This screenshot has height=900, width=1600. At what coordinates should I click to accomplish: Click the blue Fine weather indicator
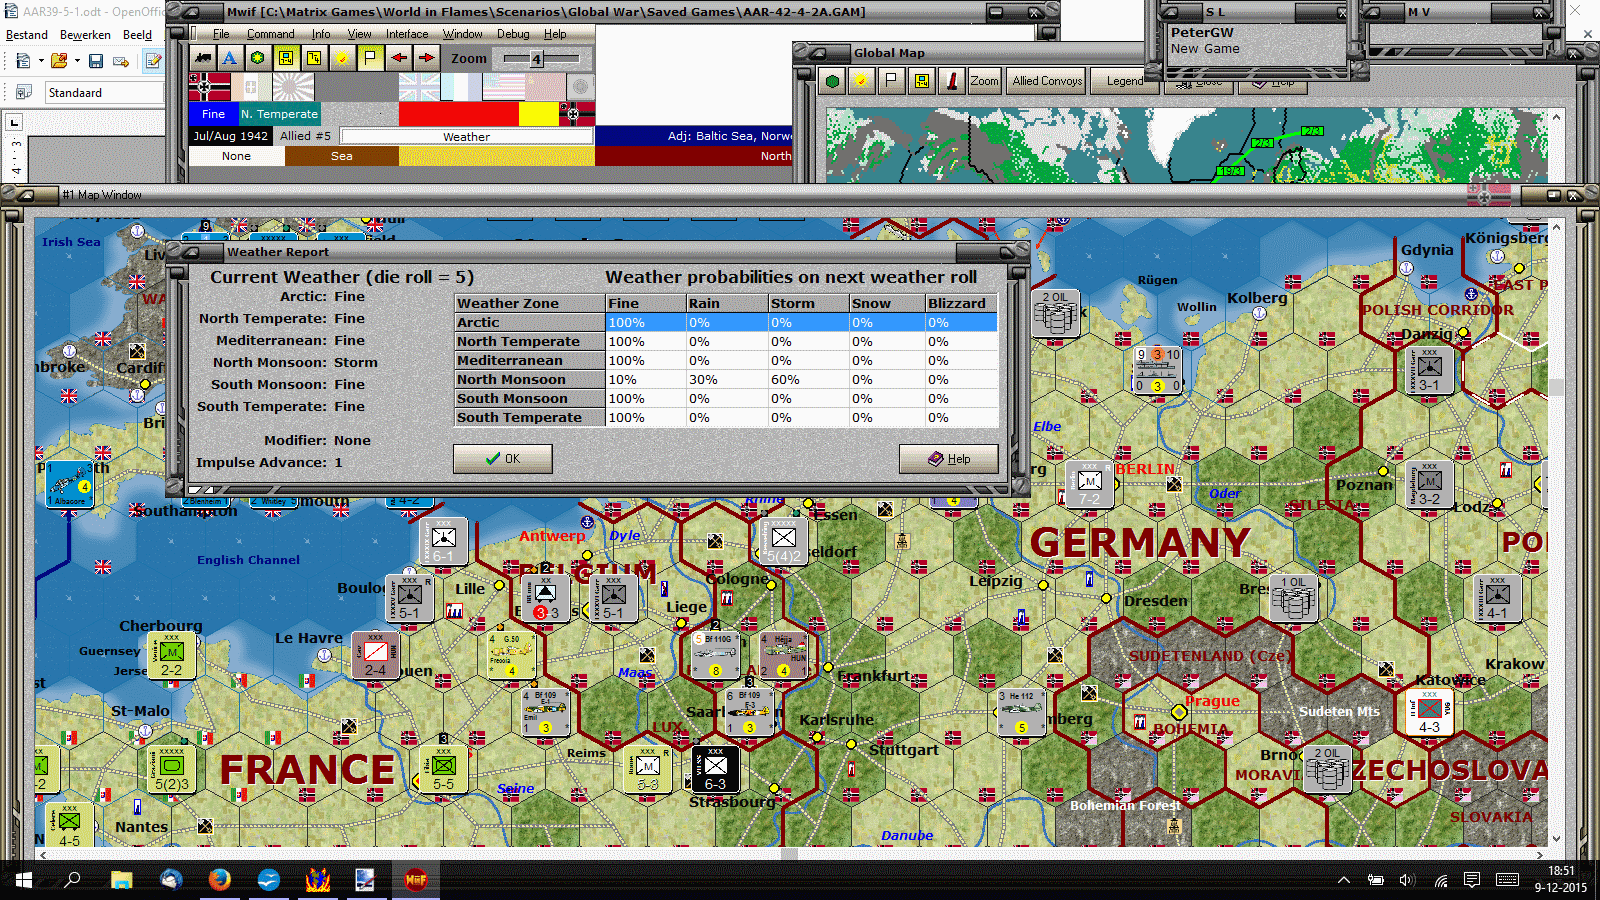coord(214,114)
